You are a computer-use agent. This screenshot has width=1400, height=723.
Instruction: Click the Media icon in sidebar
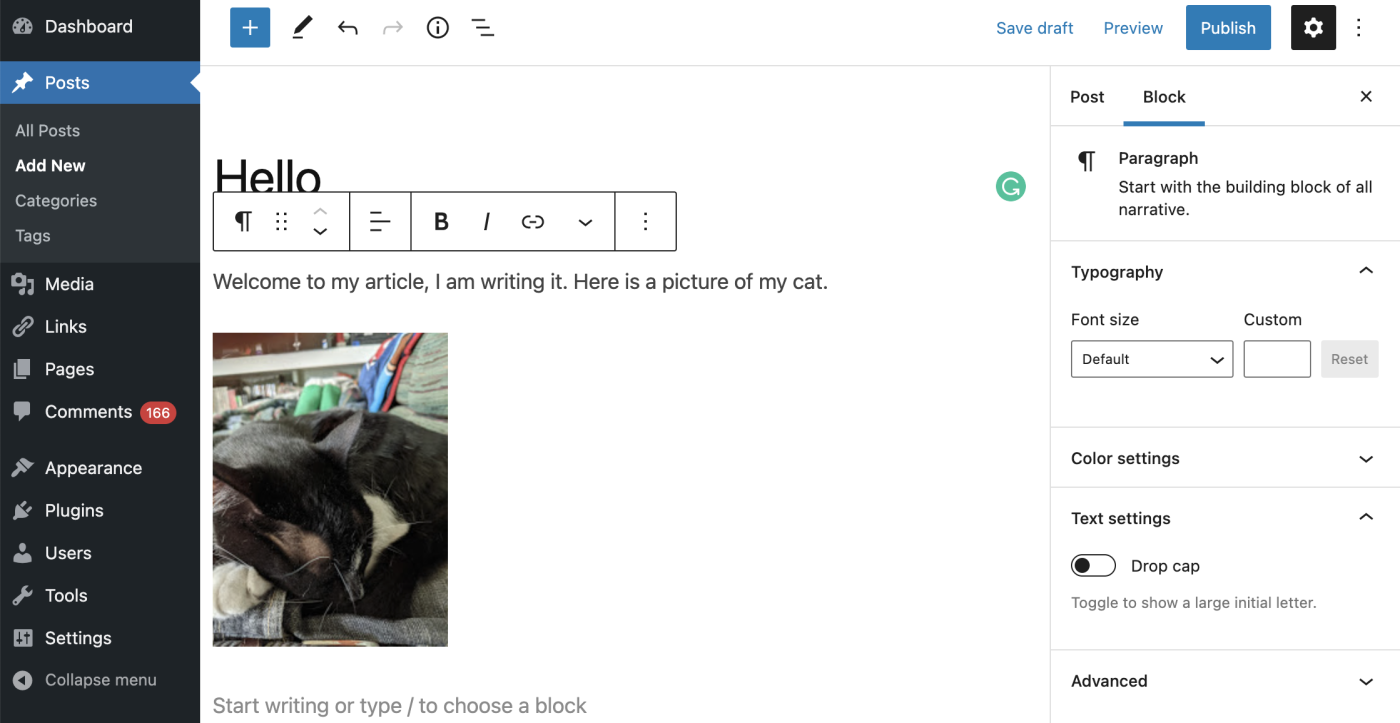[x=22, y=284]
